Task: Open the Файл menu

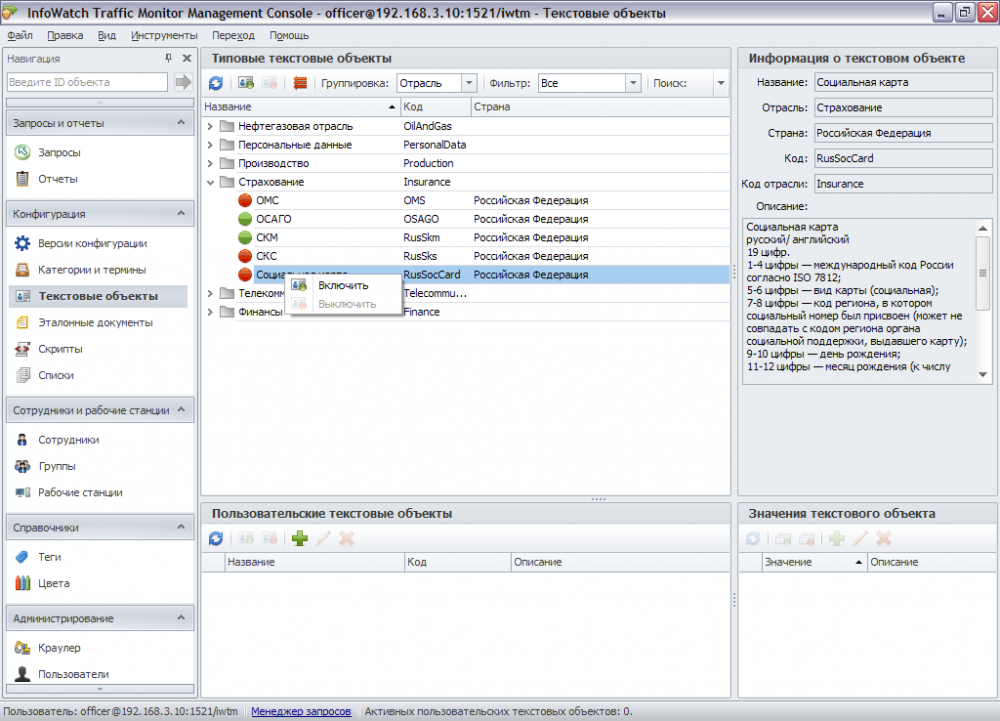Action: [x=20, y=35]
